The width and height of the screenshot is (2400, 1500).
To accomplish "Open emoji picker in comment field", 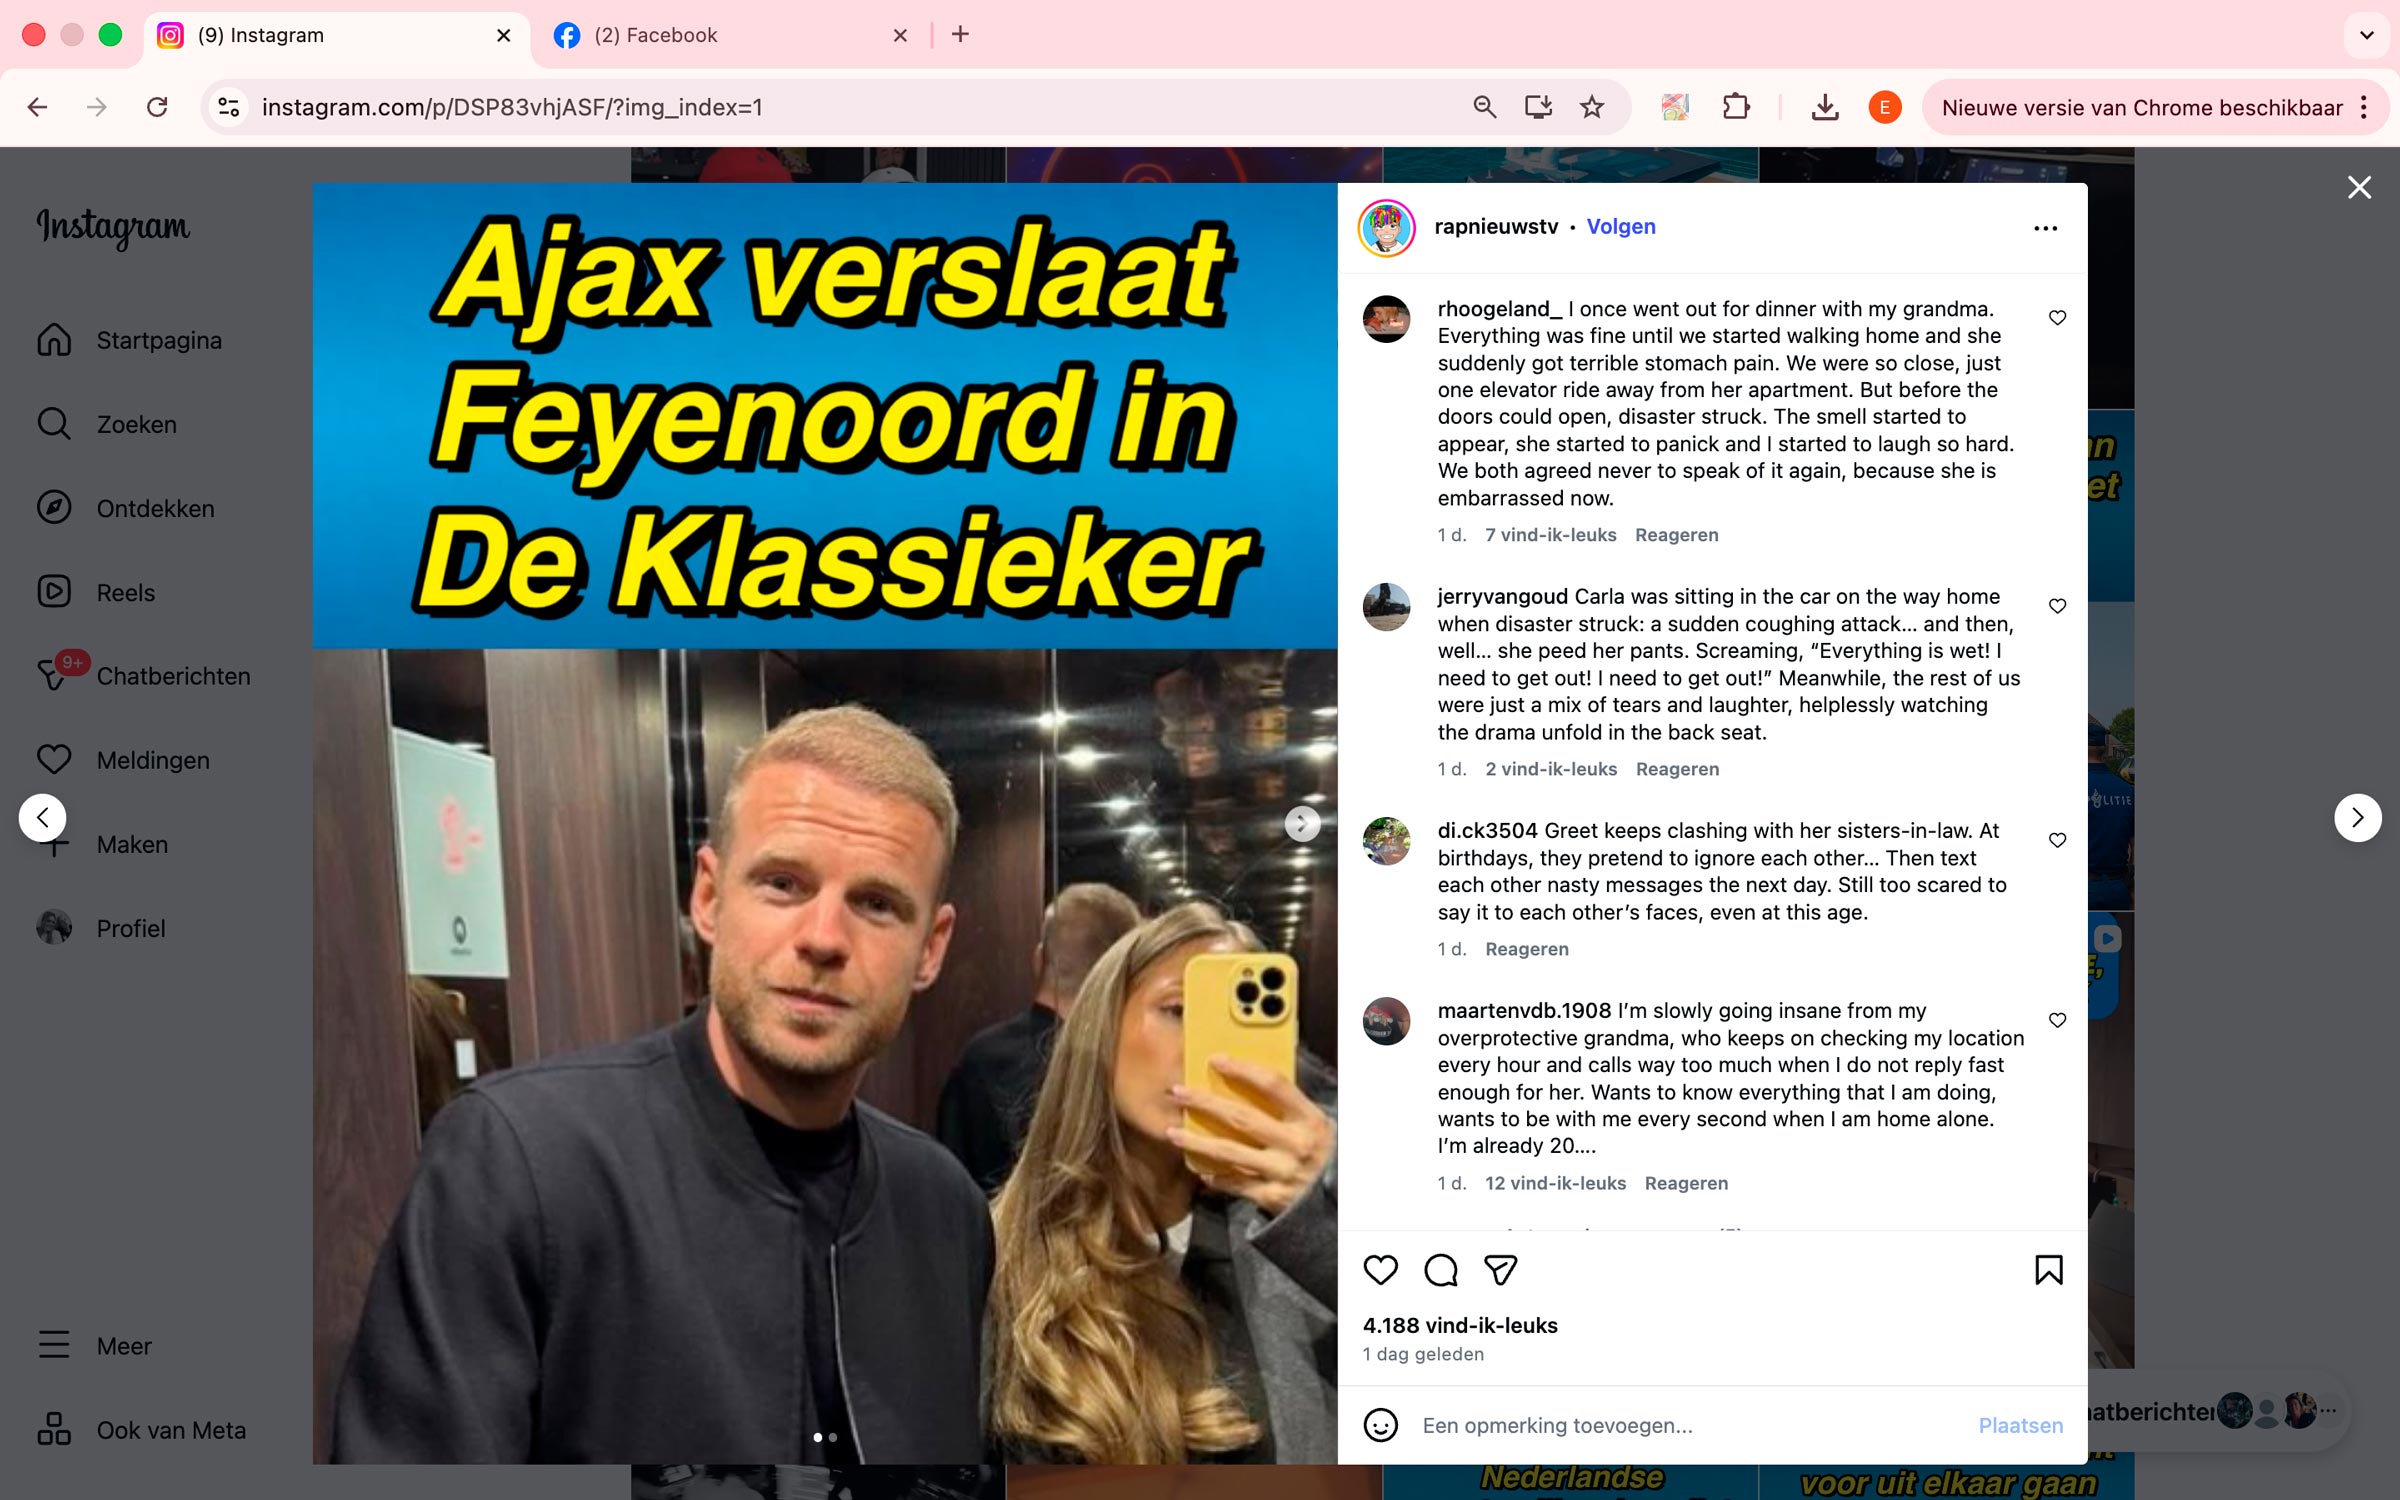I will (x=1380, y=1425).
